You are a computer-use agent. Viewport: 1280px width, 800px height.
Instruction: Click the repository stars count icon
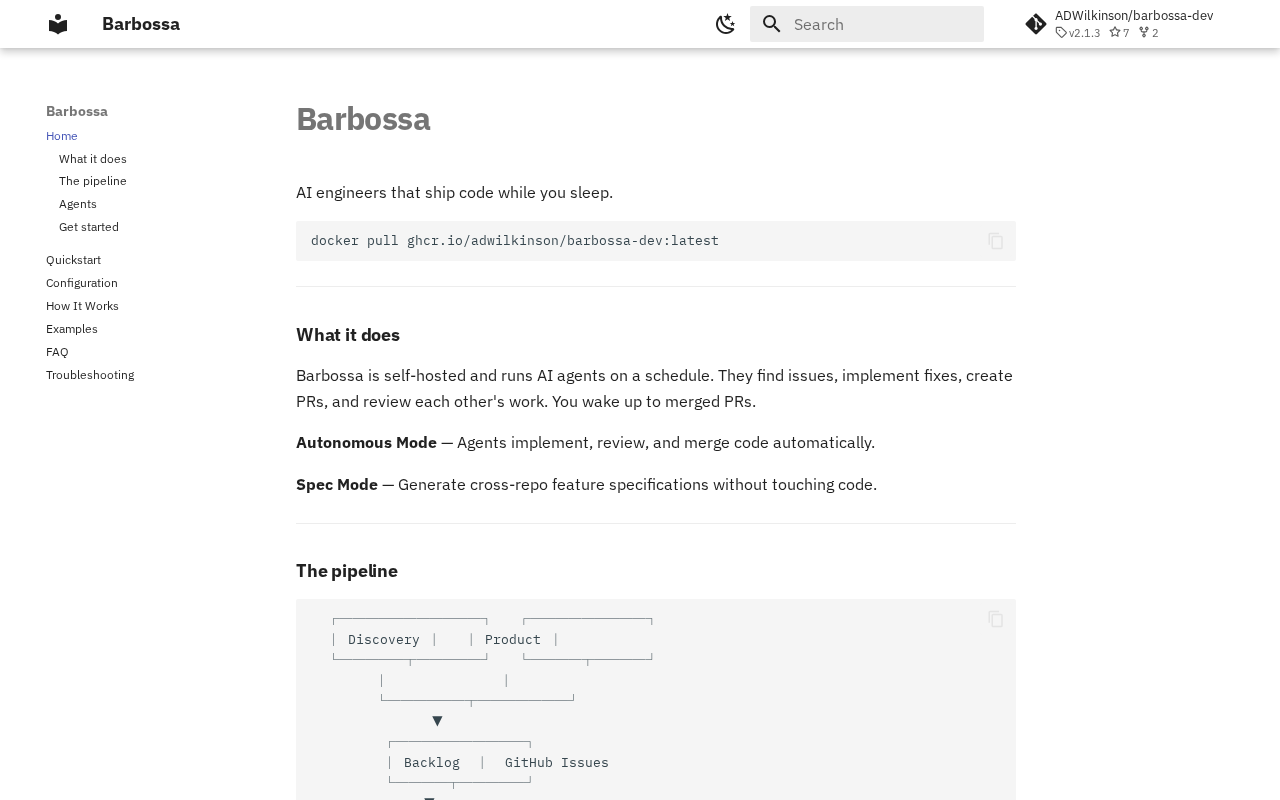(1115, 33)
